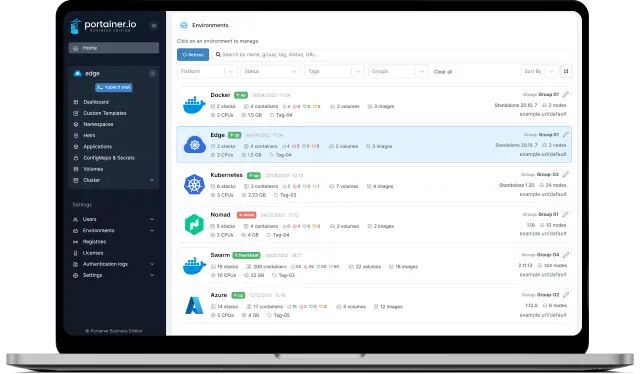Toggle the sort order icon
640x374 pixels.
pos(566,71)
